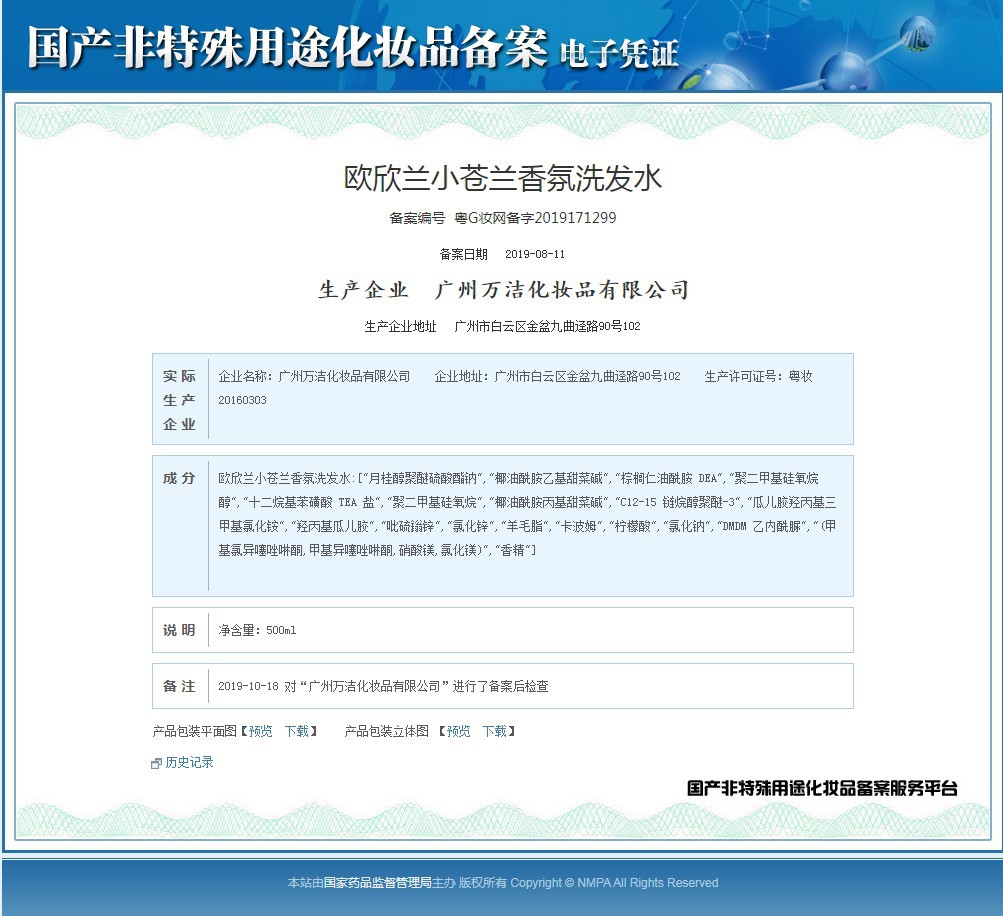Click the filing date 2019-08-11
The width and height of the screenshot is (1003, 916).
535,254
